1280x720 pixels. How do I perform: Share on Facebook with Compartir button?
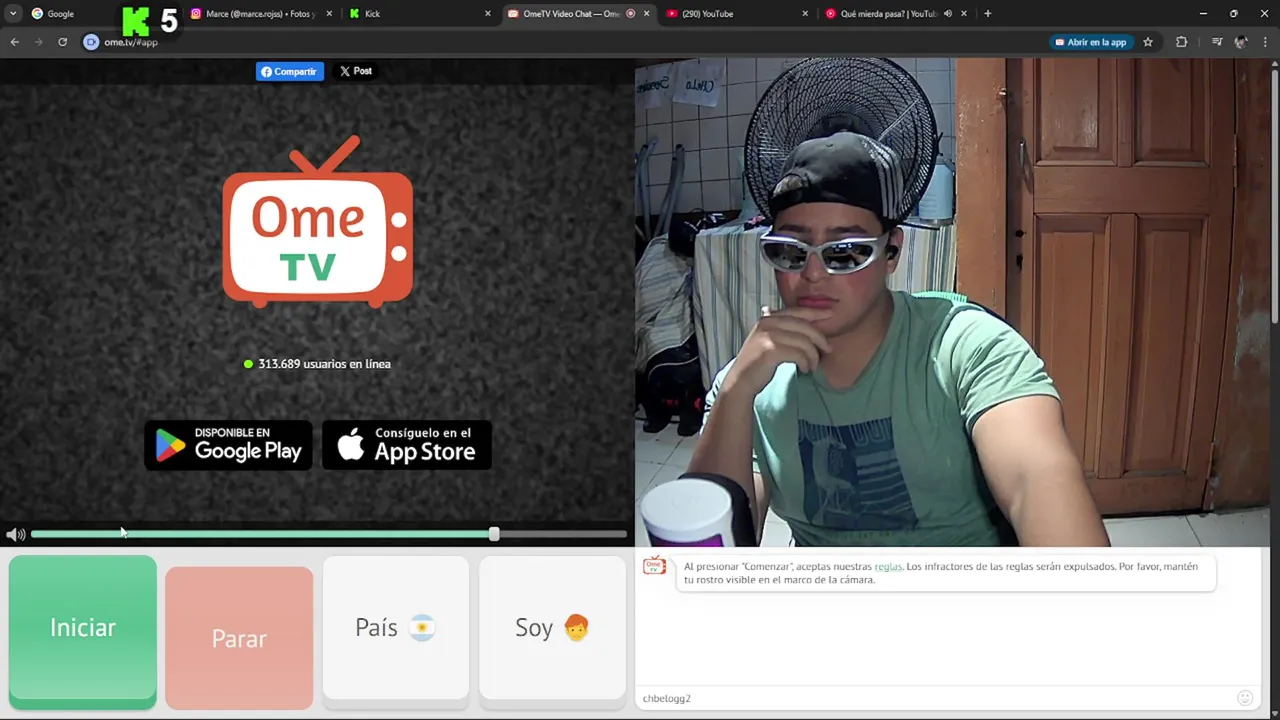pyautogui.click(x=290, y=71)
